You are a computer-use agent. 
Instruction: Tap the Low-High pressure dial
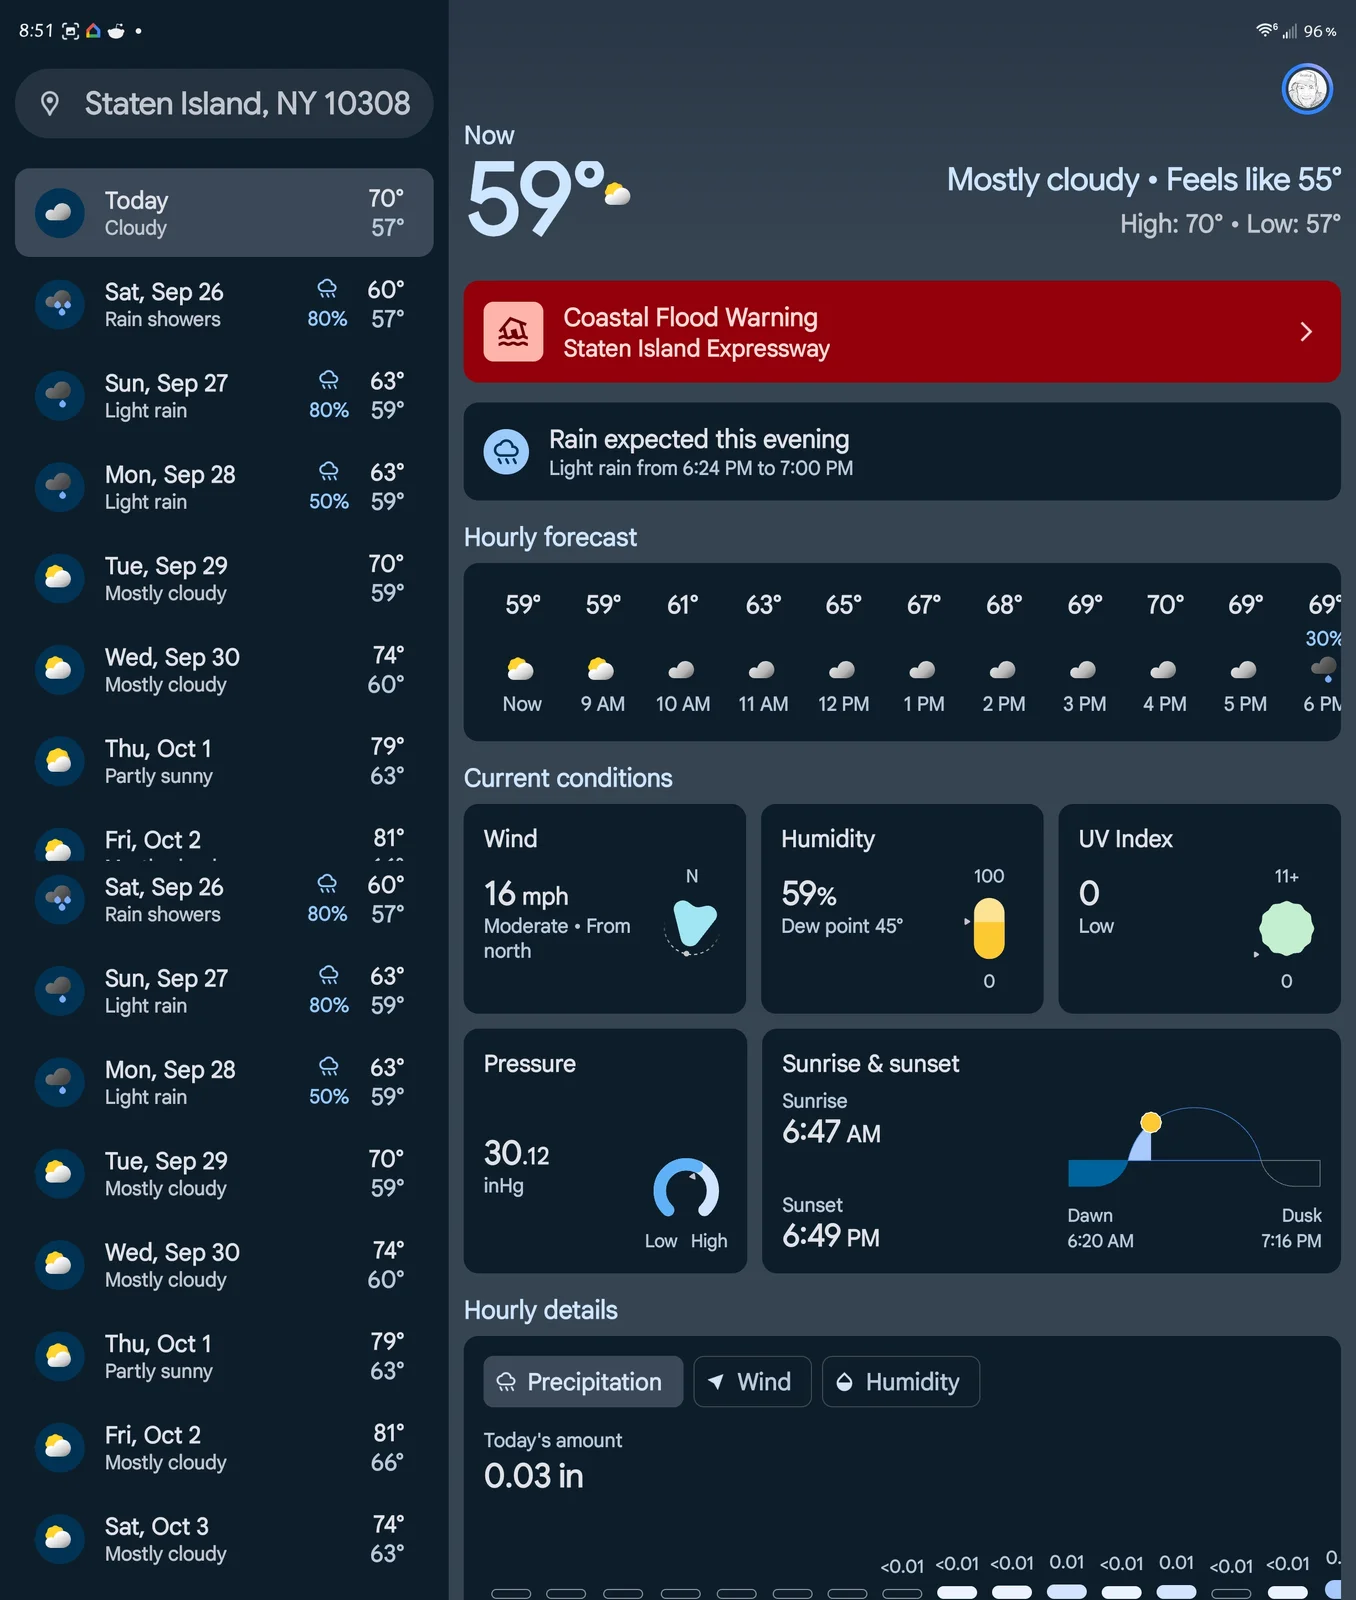686,1189
